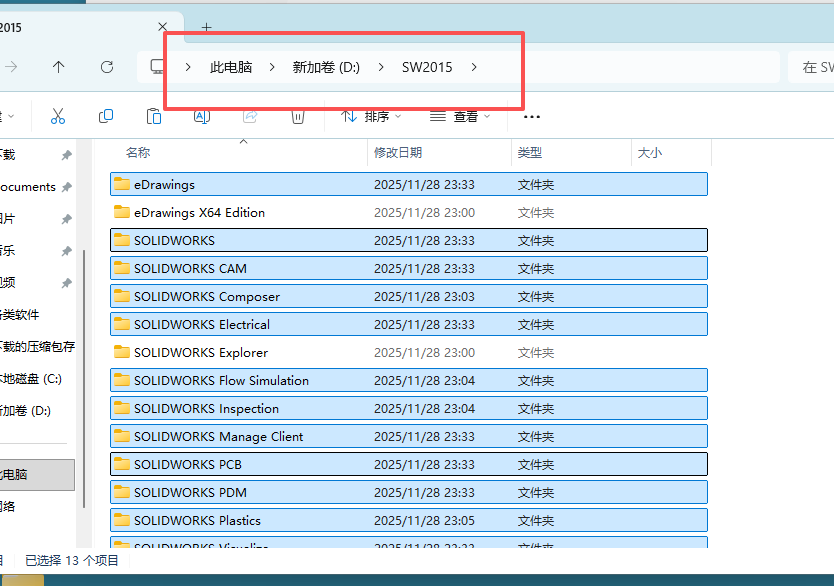Select the Cut (scissors) icon on toolbar
The image size is (834, 586).
58,116
